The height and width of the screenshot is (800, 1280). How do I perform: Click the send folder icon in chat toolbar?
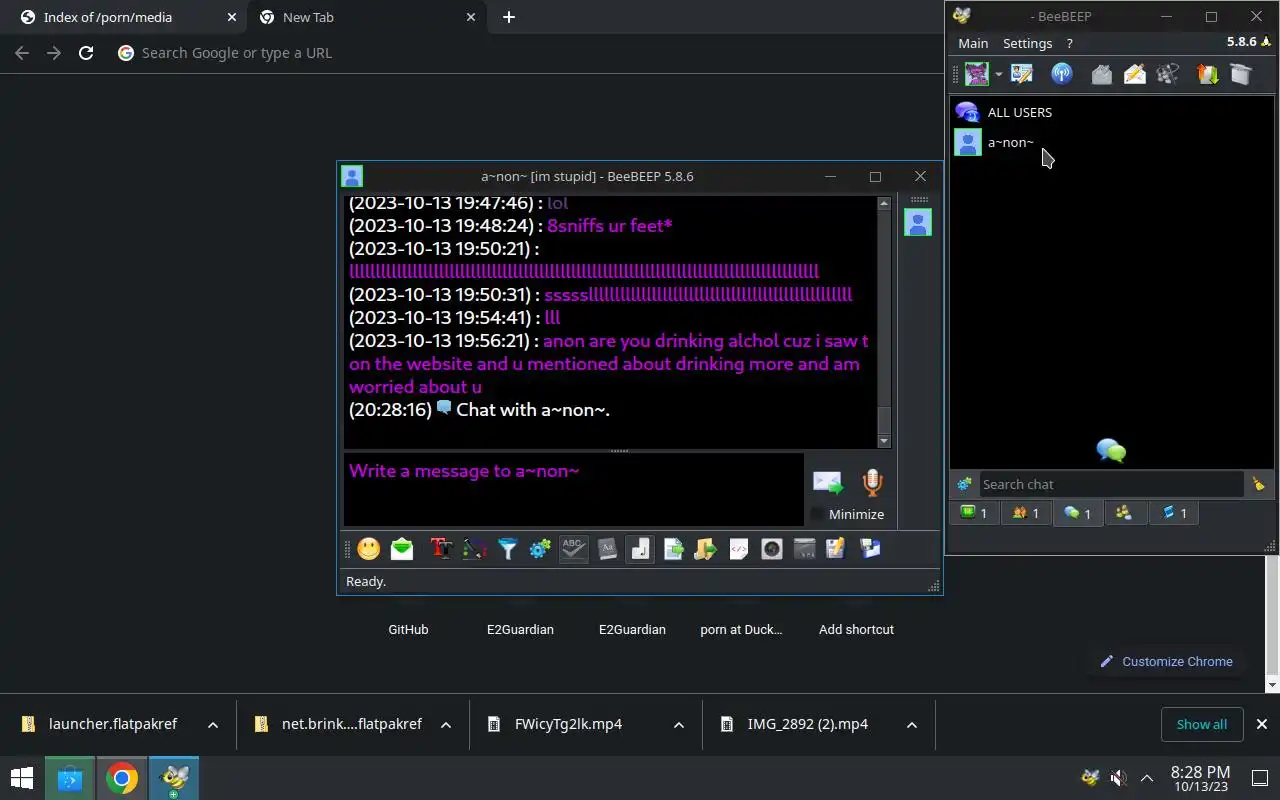tap(706, 549)
